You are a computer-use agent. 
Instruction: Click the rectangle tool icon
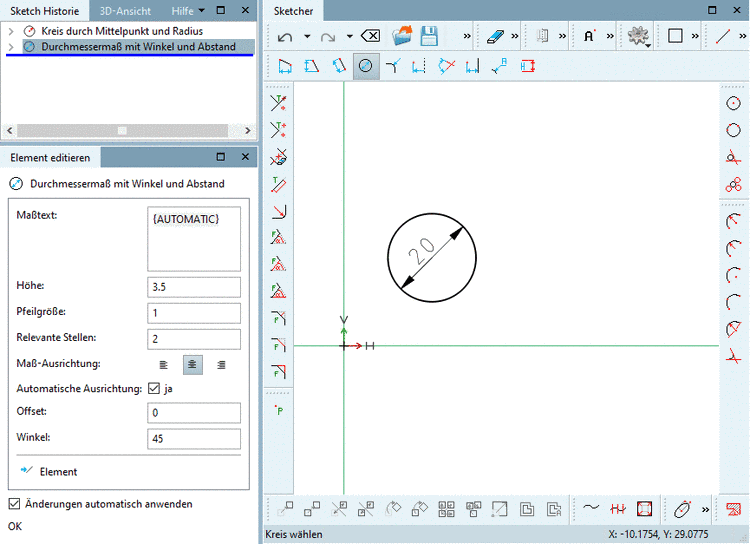(675, 36)
